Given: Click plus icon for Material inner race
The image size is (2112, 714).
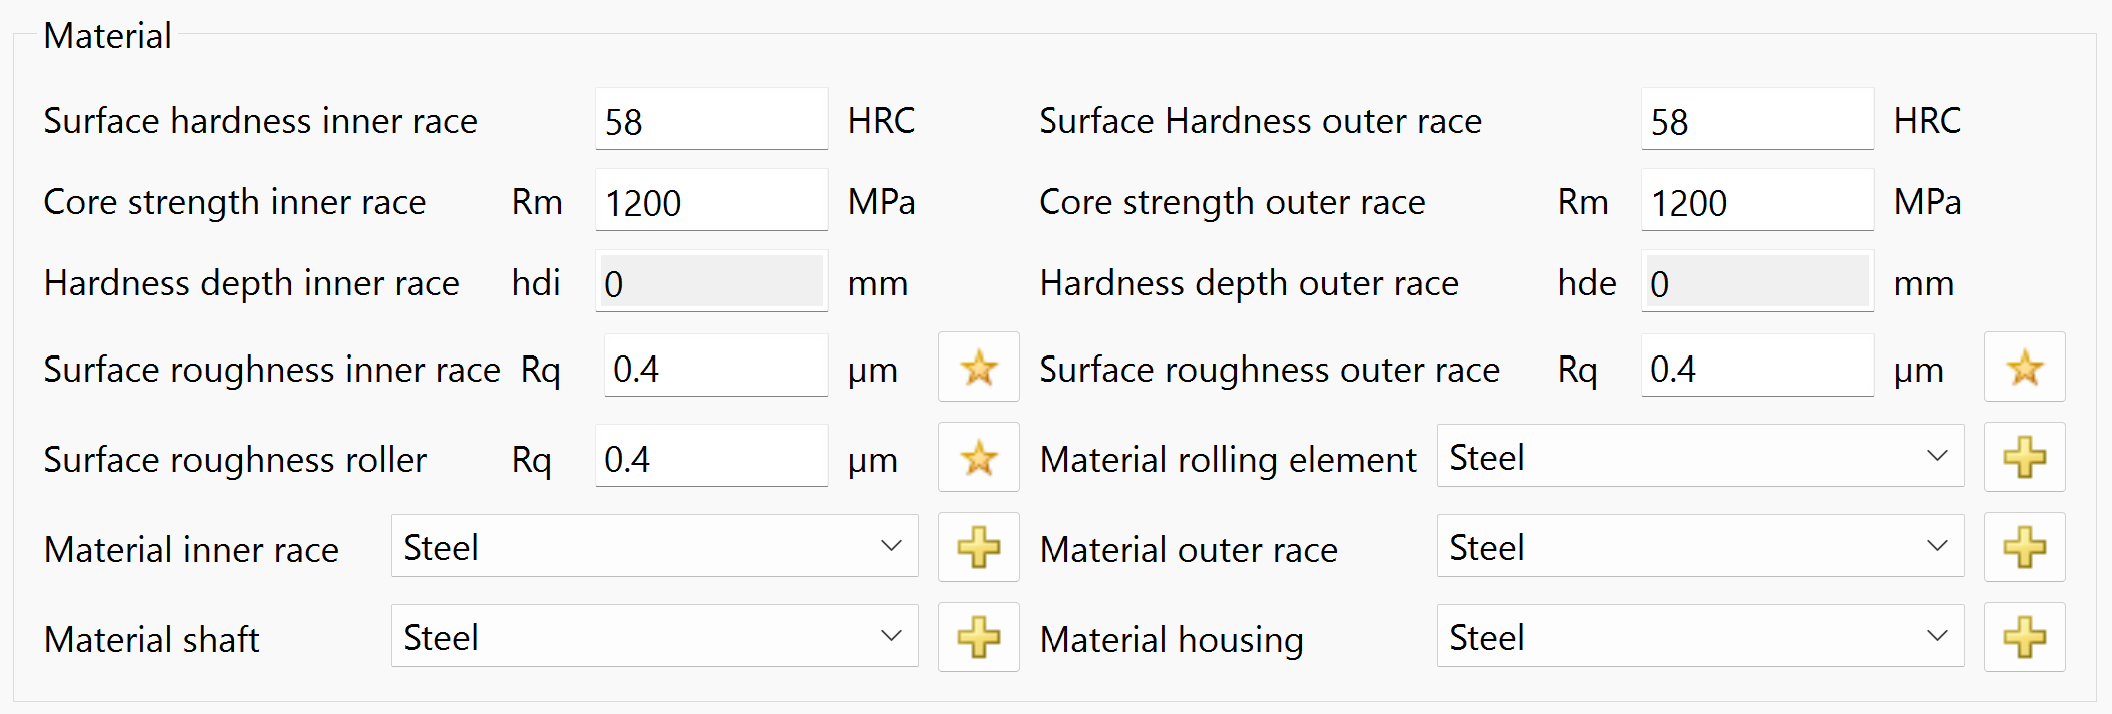Looking at the screenshot, I should [978, 547].
